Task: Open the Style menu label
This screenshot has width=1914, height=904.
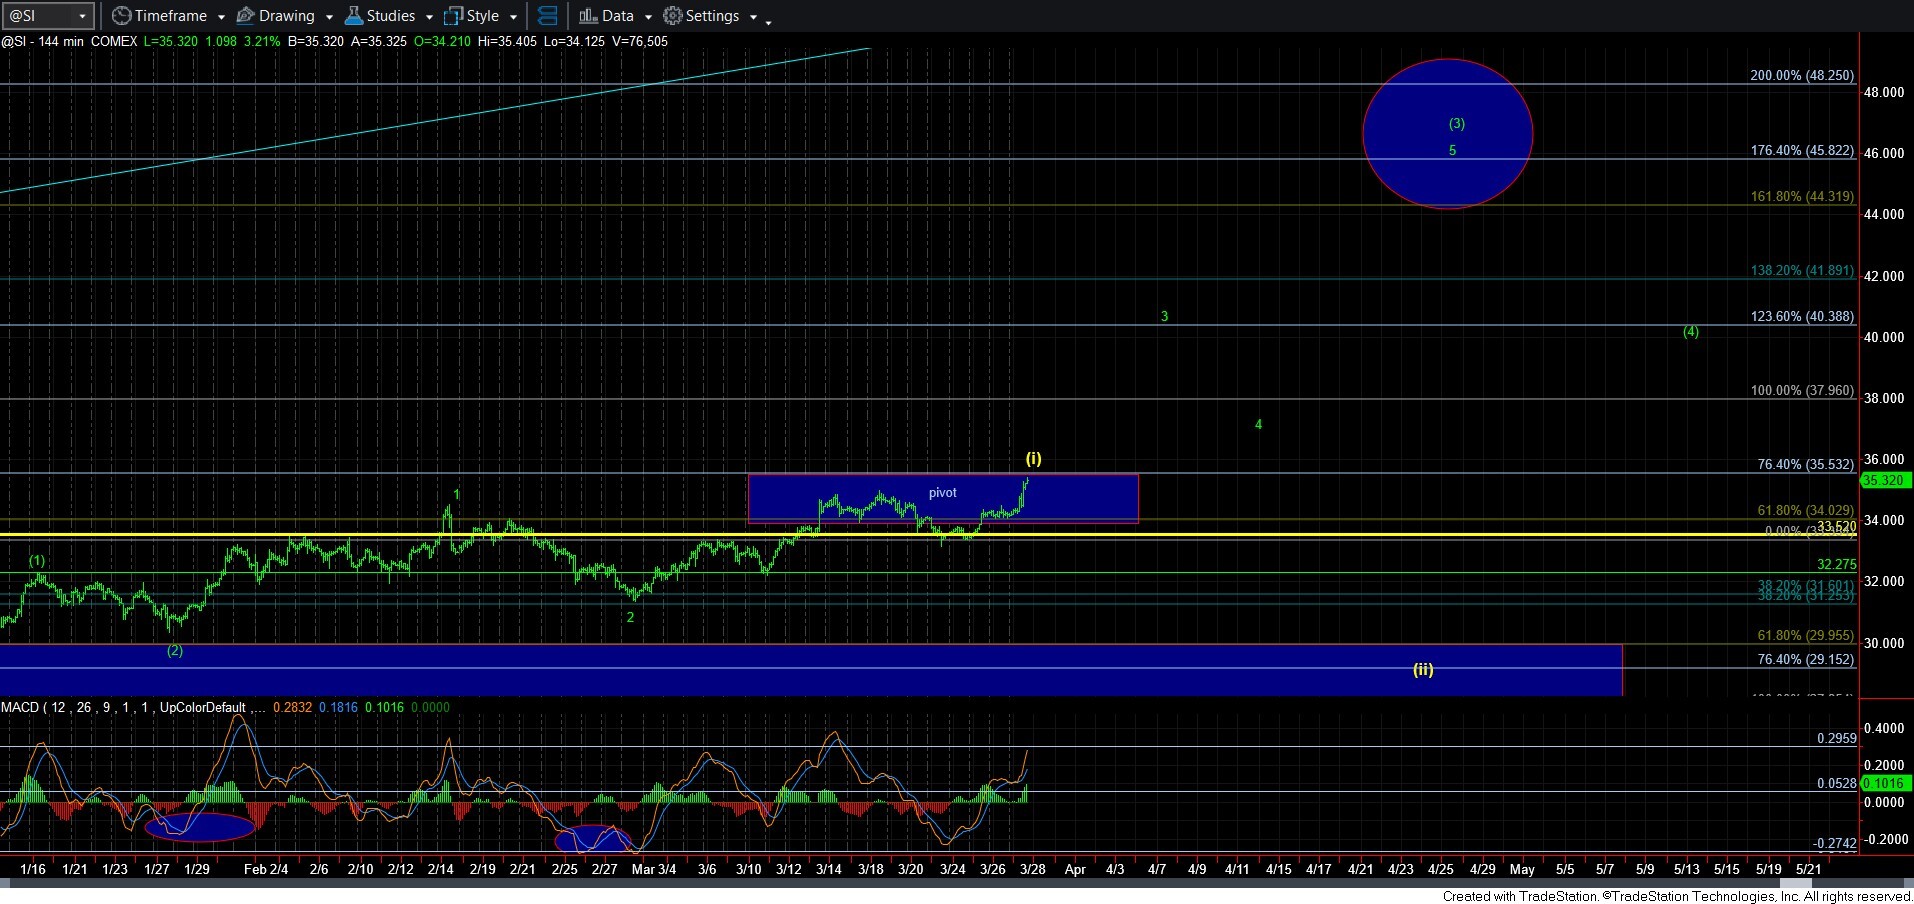Action: click(483, 16)
